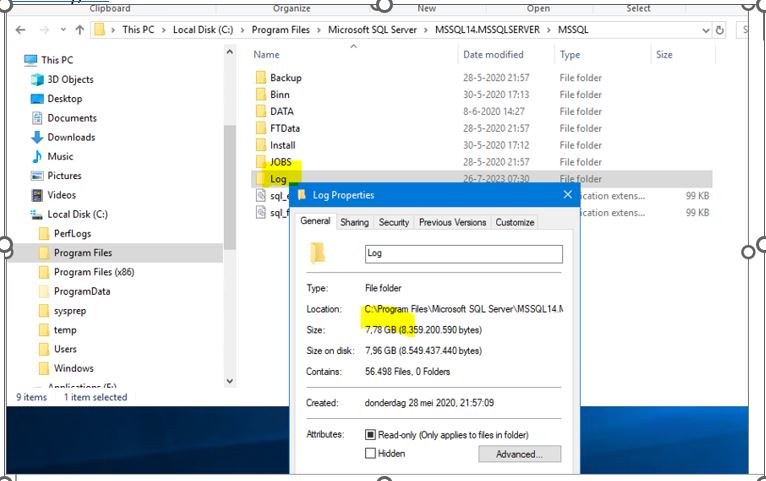Open Previous Versions tab
The height and width of the screenshot is (481, 766).
click(452, 223)
